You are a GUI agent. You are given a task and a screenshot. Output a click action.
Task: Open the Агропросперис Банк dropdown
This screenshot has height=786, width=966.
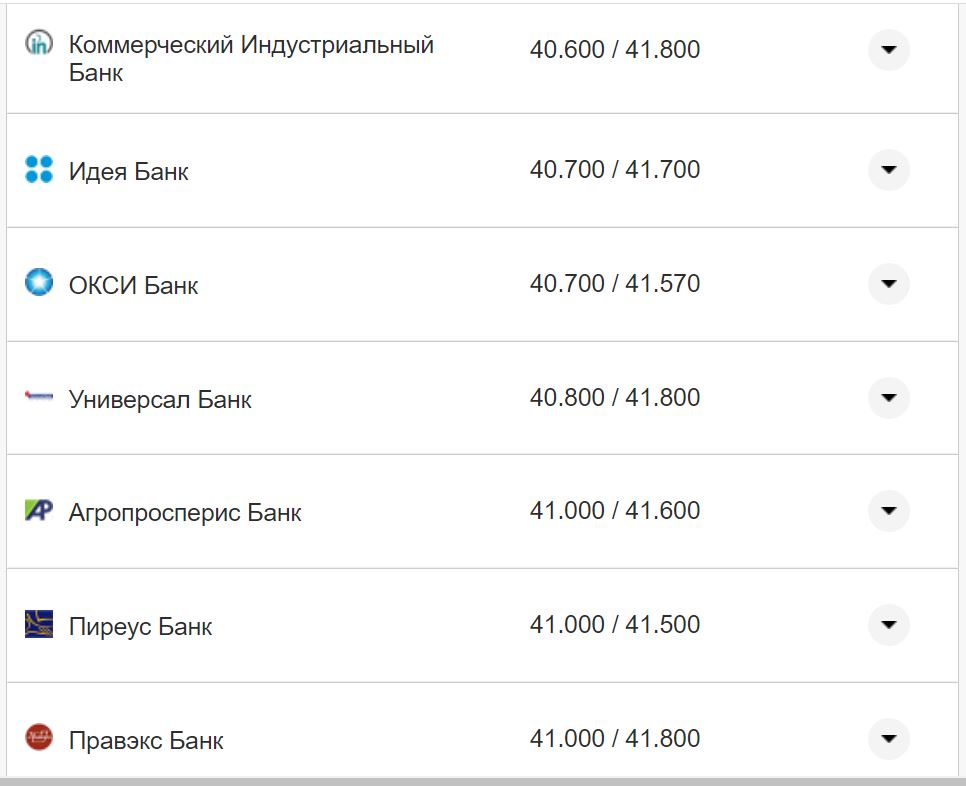click(x=888, y=511)
